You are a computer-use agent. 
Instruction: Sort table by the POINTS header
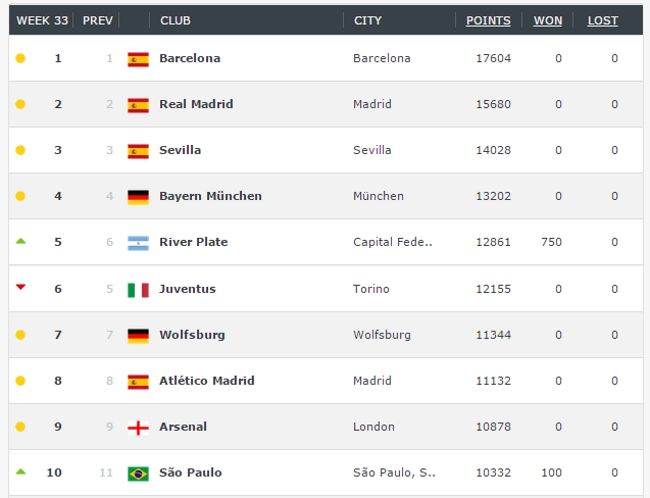488,21
